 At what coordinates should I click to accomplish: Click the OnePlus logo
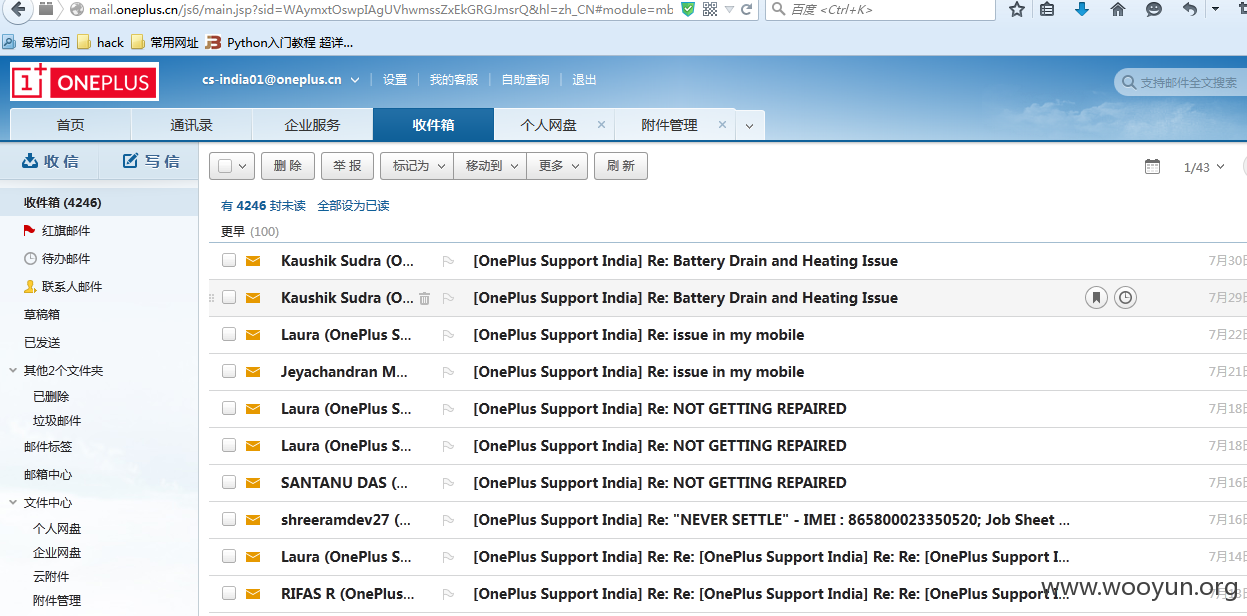pos(84,82)
